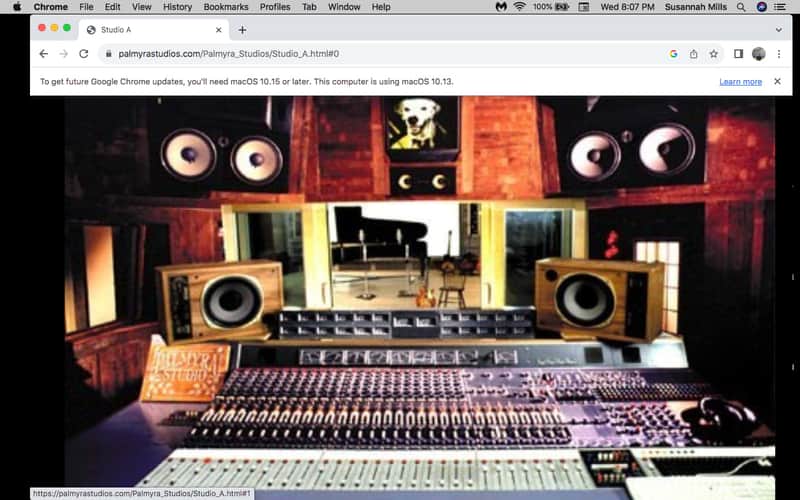Close the Chrome window
Viewport: 800px width, 500px height.
(x=42, y=28)
